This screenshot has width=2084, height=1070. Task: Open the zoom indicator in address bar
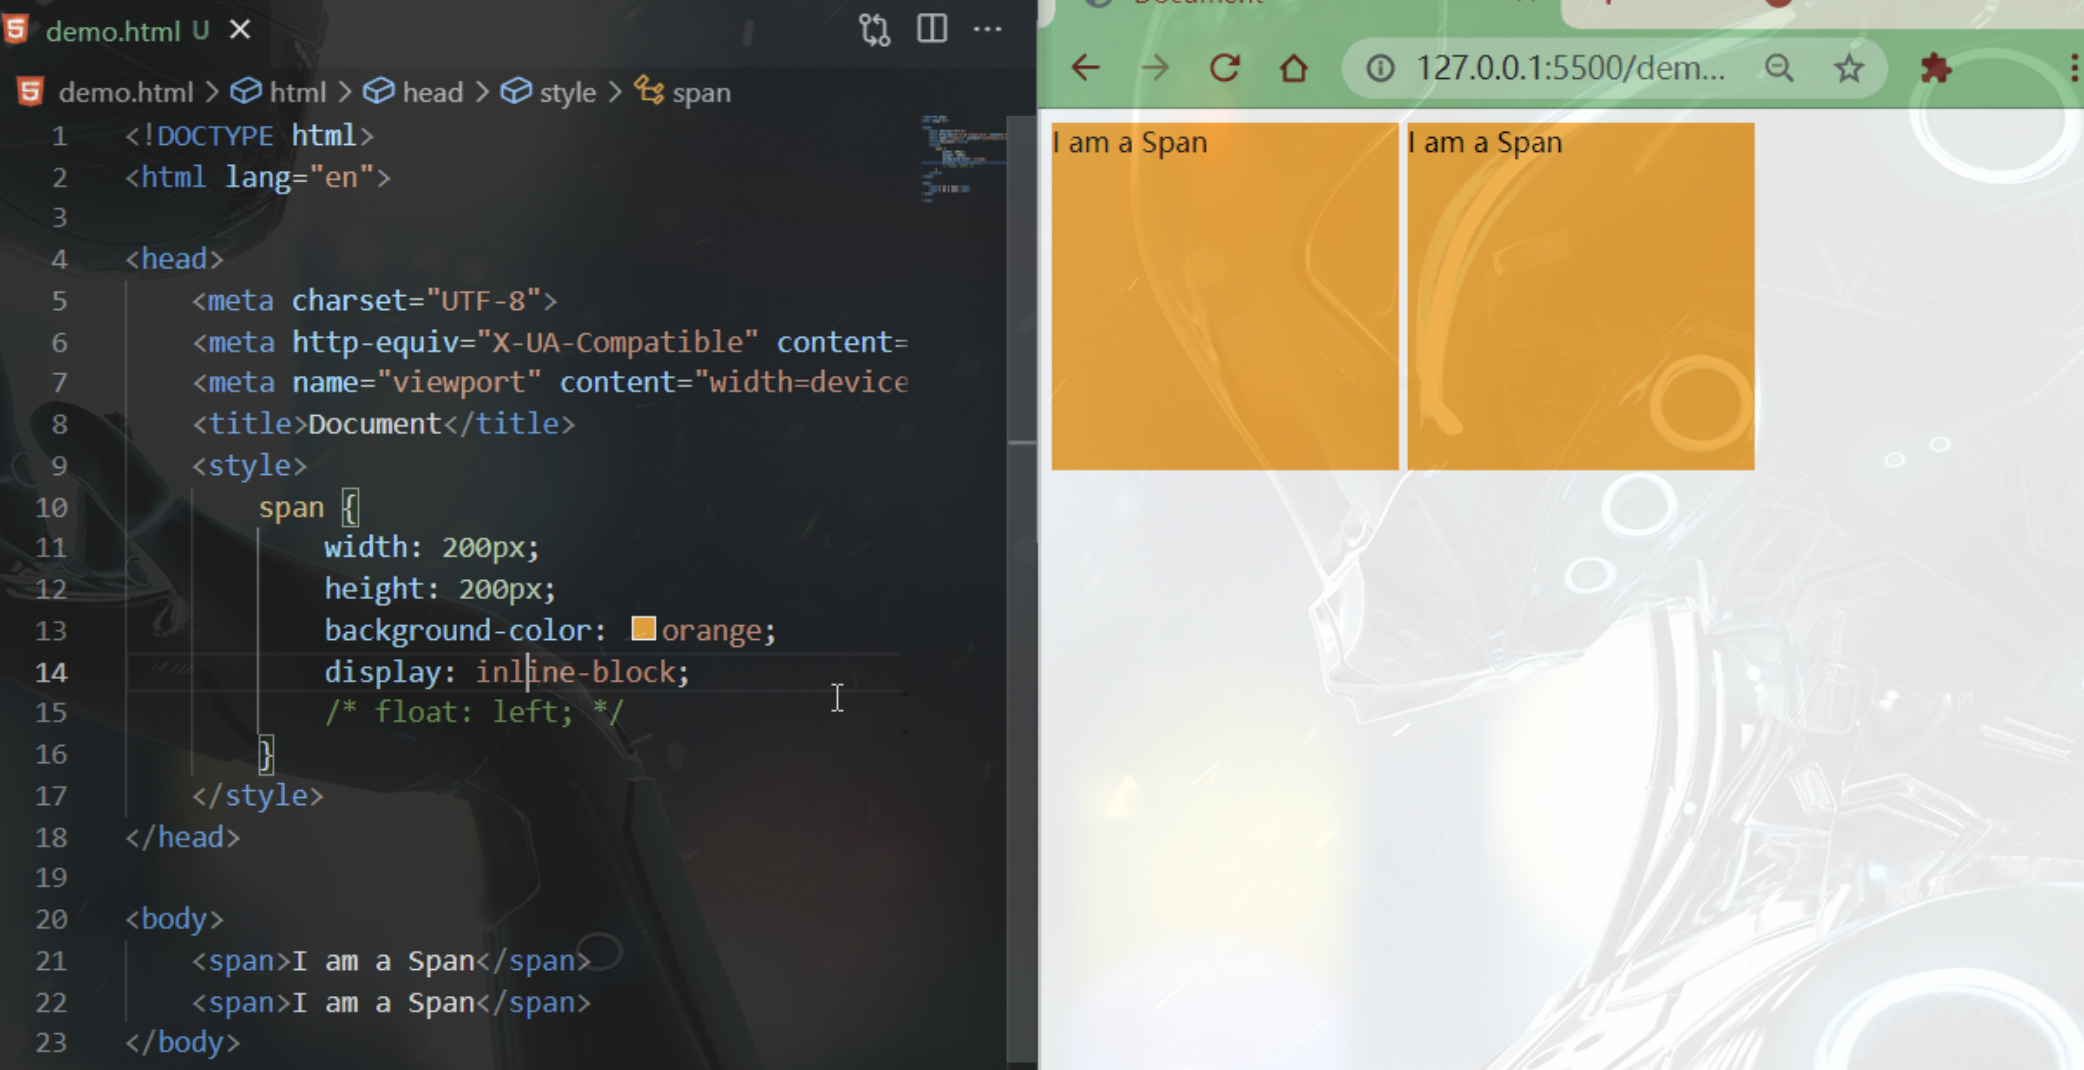(1779, 68)
